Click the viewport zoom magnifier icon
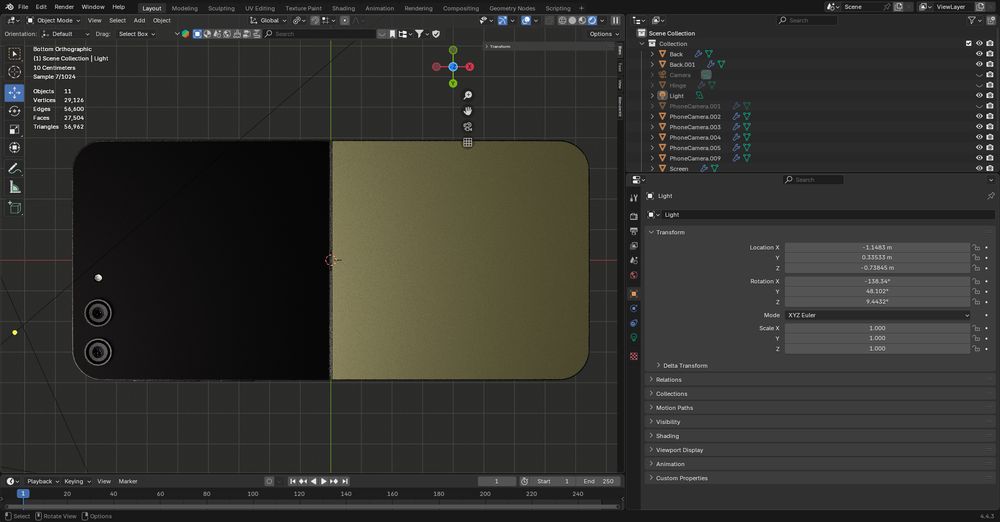 tap(467, 95)
